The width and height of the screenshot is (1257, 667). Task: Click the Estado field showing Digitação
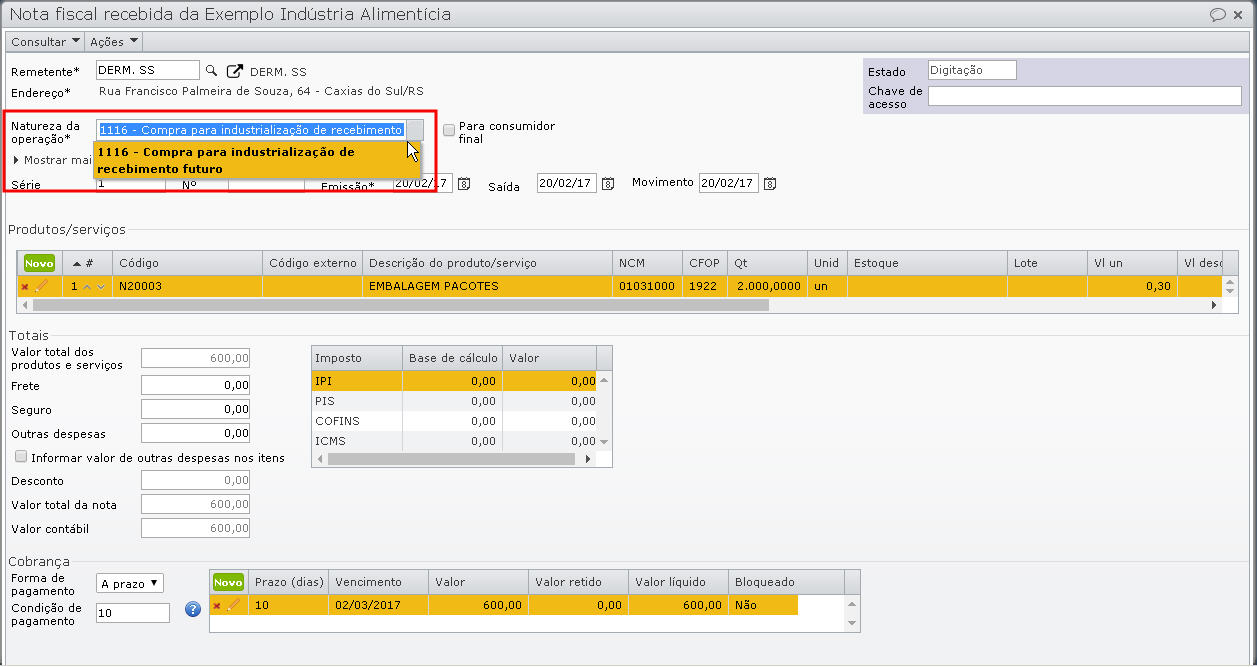[972, 70]
